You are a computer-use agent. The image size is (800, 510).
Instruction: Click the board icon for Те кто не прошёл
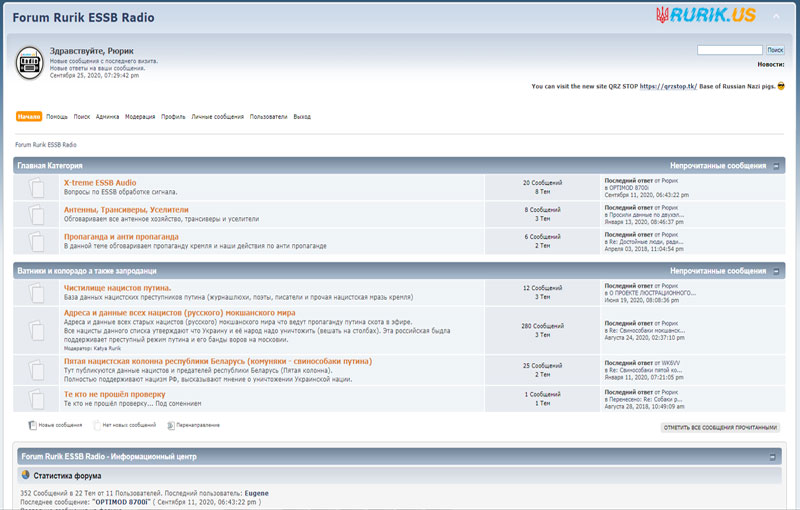pyautogui.click(x=36, y=399)
